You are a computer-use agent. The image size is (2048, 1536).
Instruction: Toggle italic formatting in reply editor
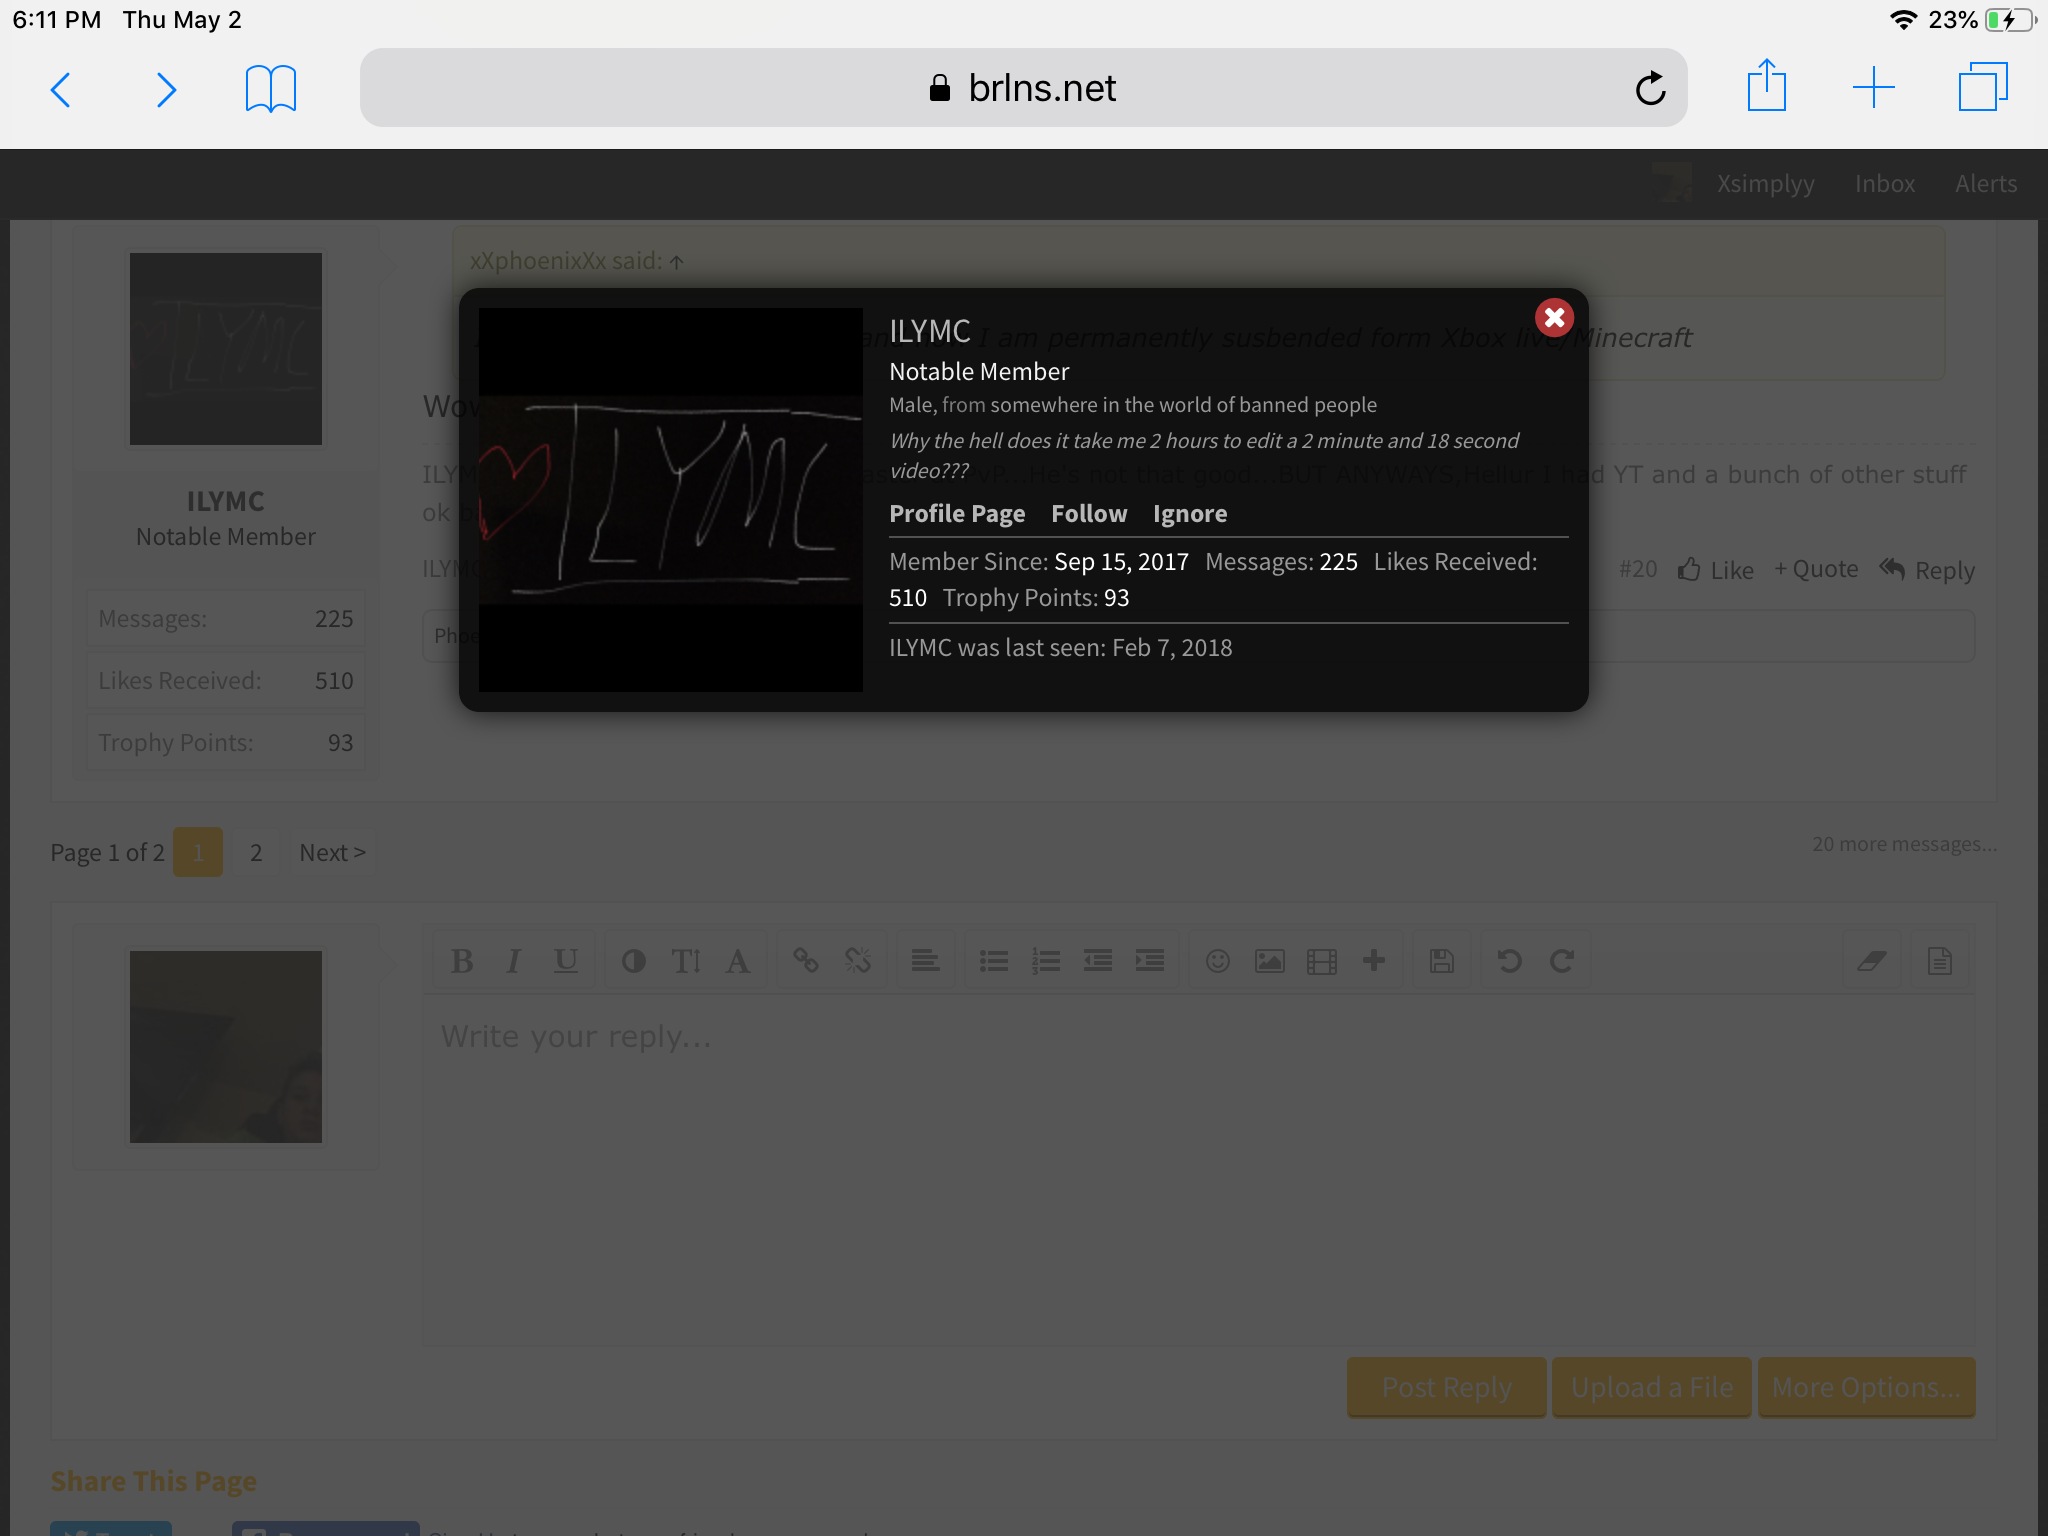[513, 961]
